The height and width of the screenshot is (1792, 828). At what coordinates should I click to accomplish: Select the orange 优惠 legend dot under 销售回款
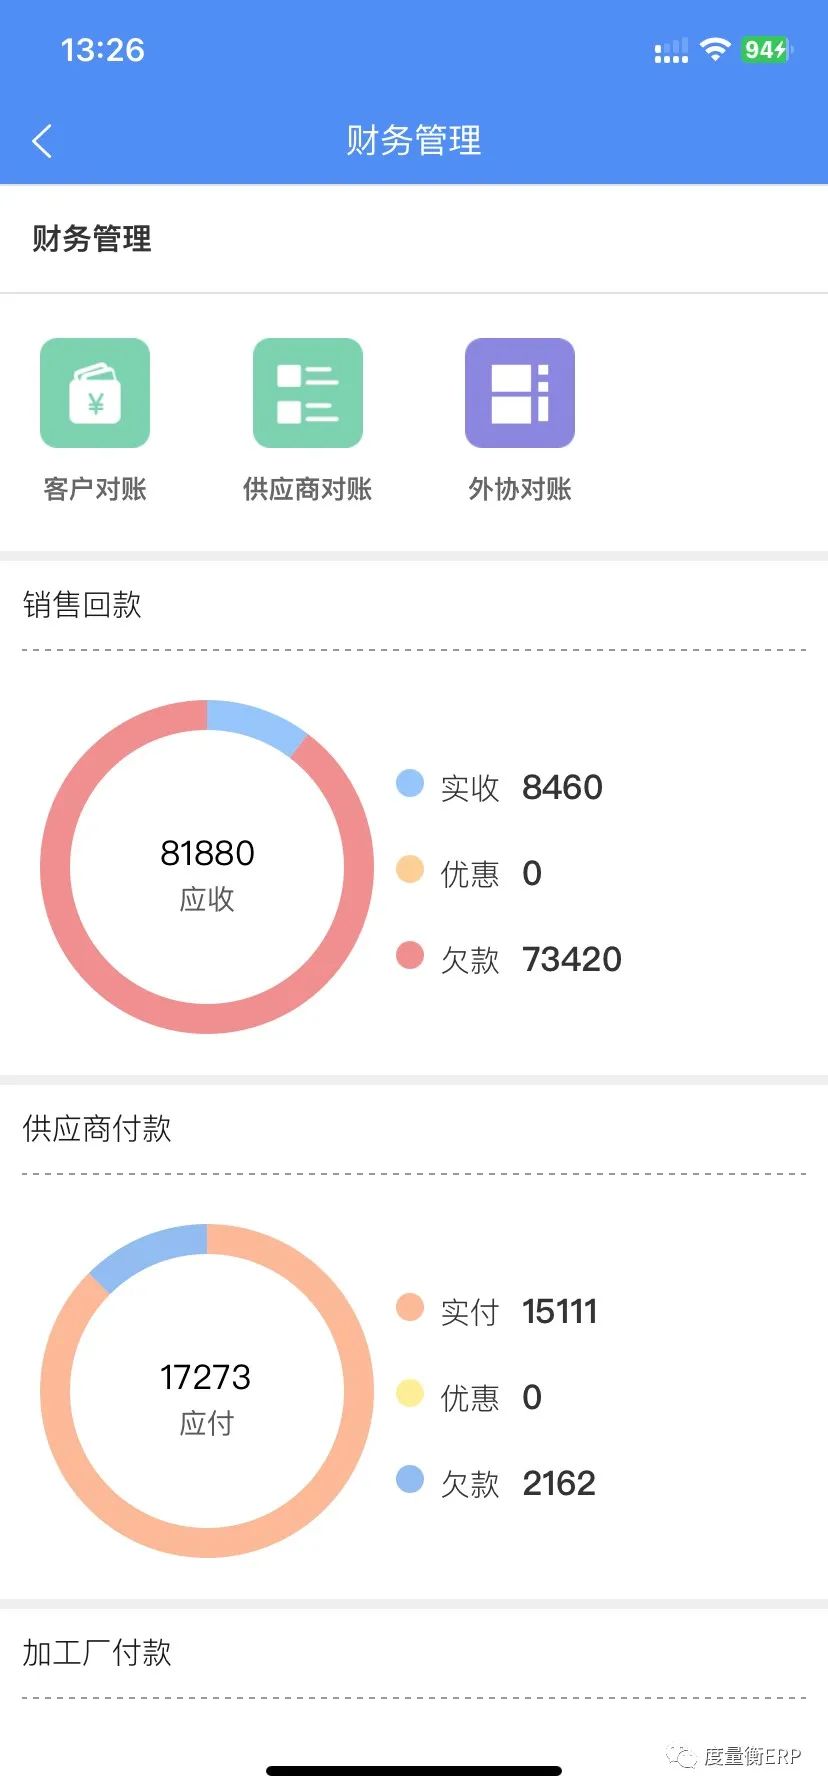pos(410,869)
